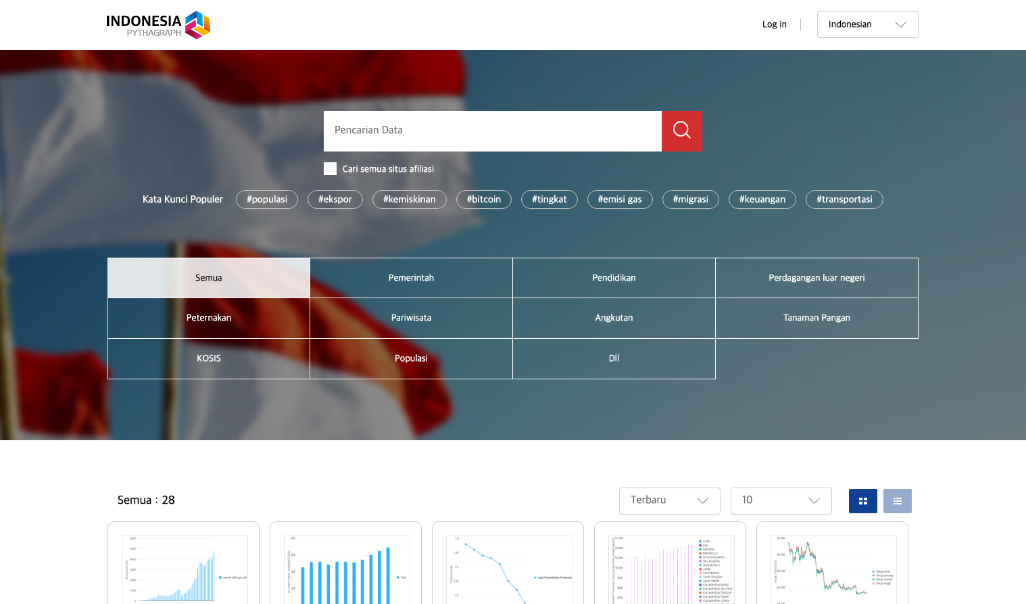This screenshot has width=1026, height=604.
Task: Click the #populasi keyword tag
Action: coord(267,199)
